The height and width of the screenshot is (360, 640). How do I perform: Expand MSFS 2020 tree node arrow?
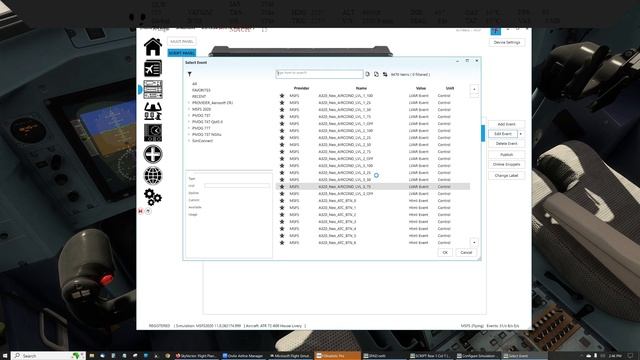click(189, 109)
